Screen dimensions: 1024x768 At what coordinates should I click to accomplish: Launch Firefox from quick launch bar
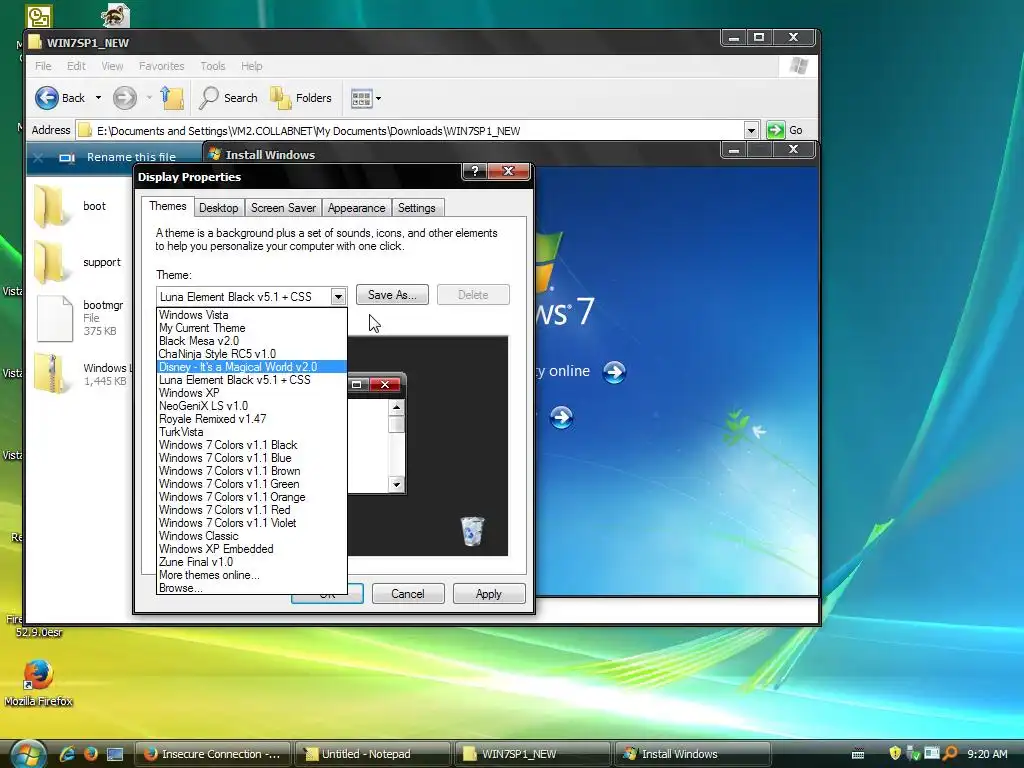pos(91,754)
